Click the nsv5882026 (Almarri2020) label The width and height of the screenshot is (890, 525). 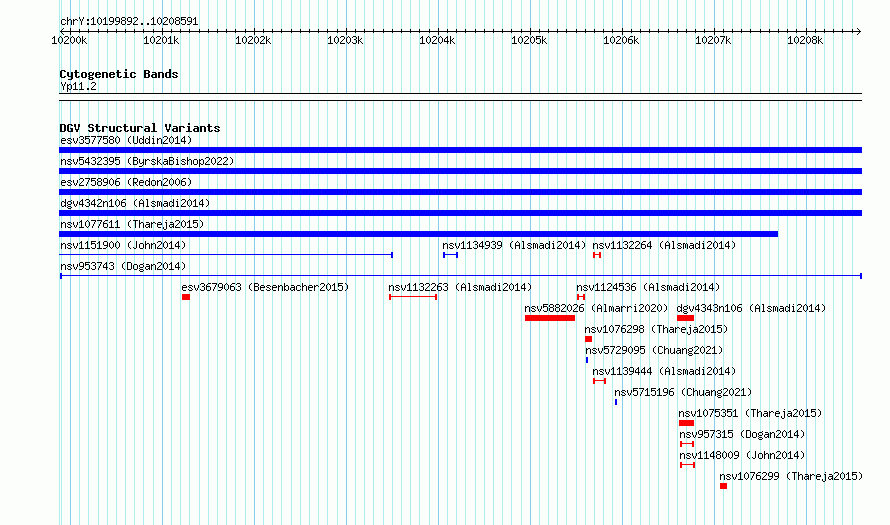(596, 308)
